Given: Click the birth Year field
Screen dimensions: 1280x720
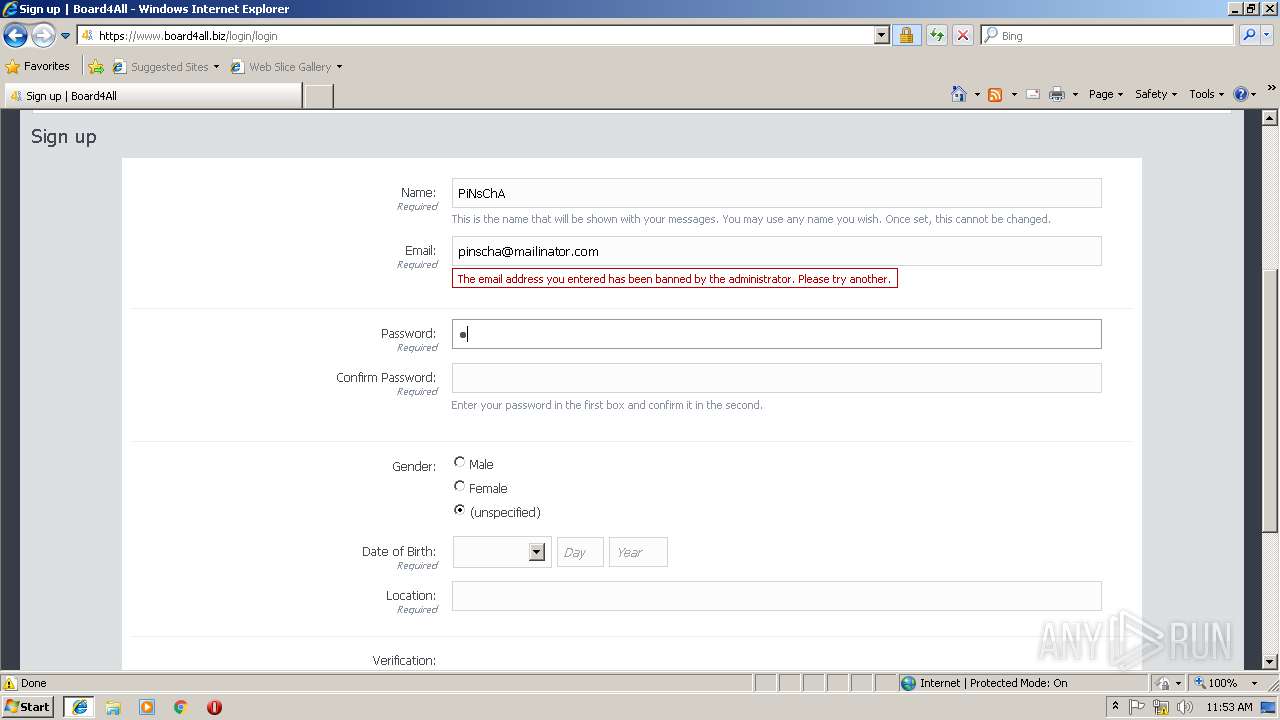Looking at the screenshot, I should click(638, 552).
